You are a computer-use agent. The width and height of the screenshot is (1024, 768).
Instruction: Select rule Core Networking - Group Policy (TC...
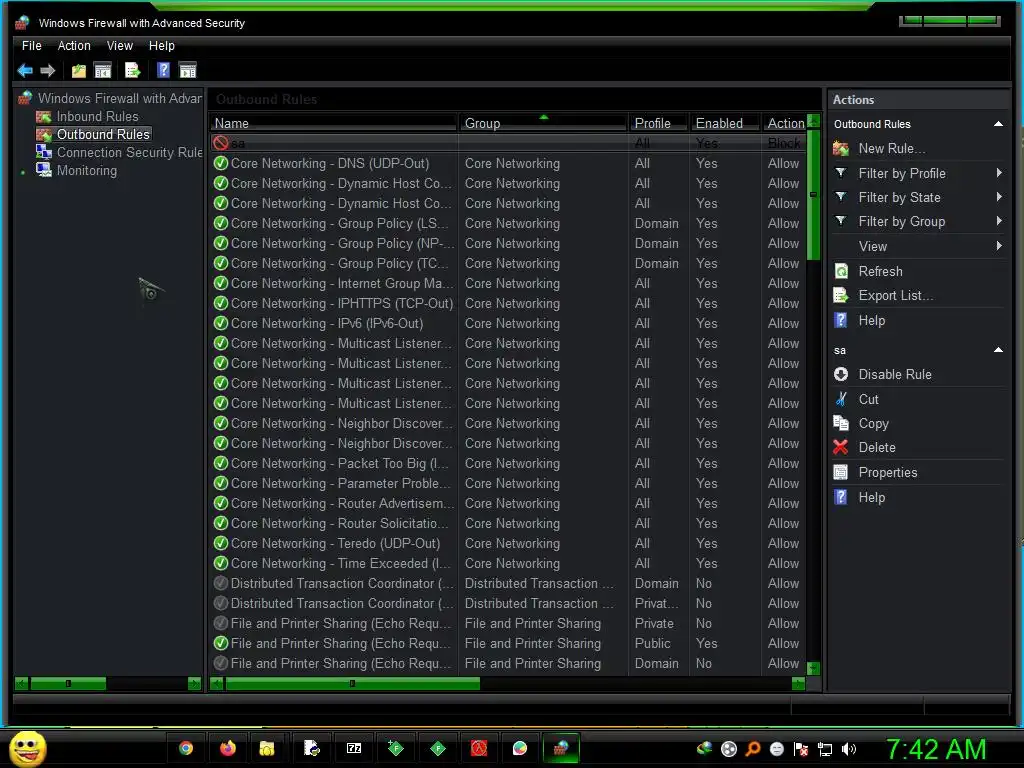340,263
